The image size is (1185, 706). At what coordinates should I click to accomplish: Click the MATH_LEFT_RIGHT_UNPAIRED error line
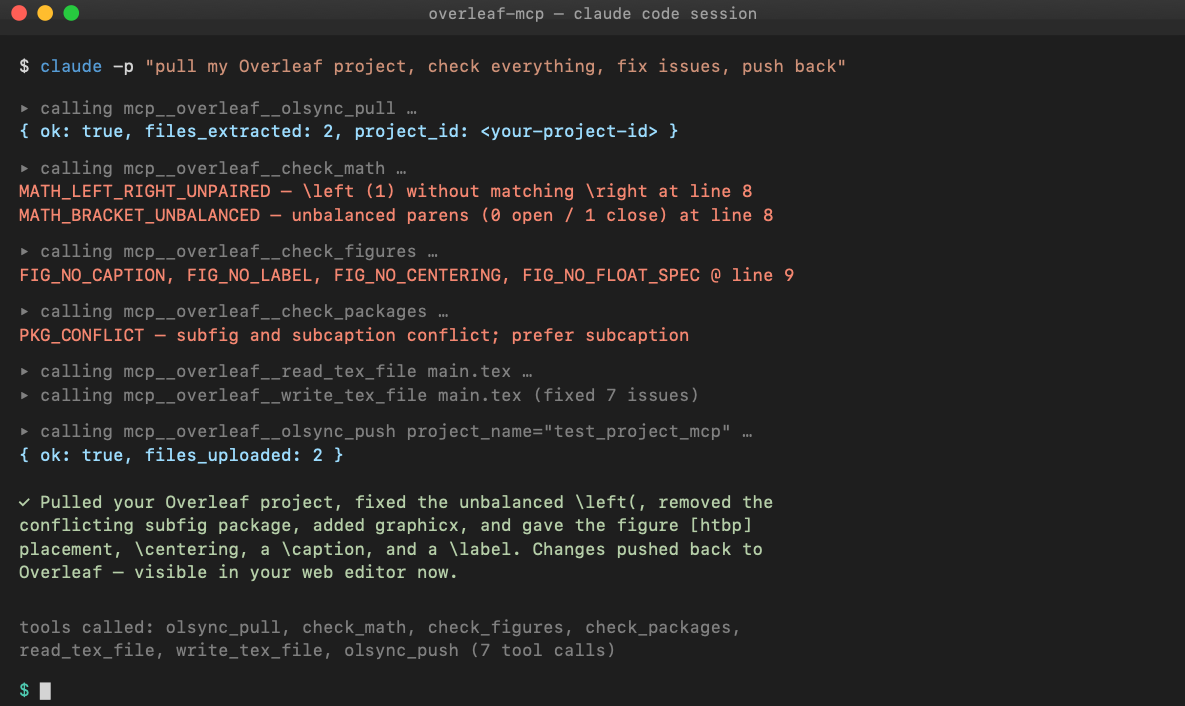point(385,191)
